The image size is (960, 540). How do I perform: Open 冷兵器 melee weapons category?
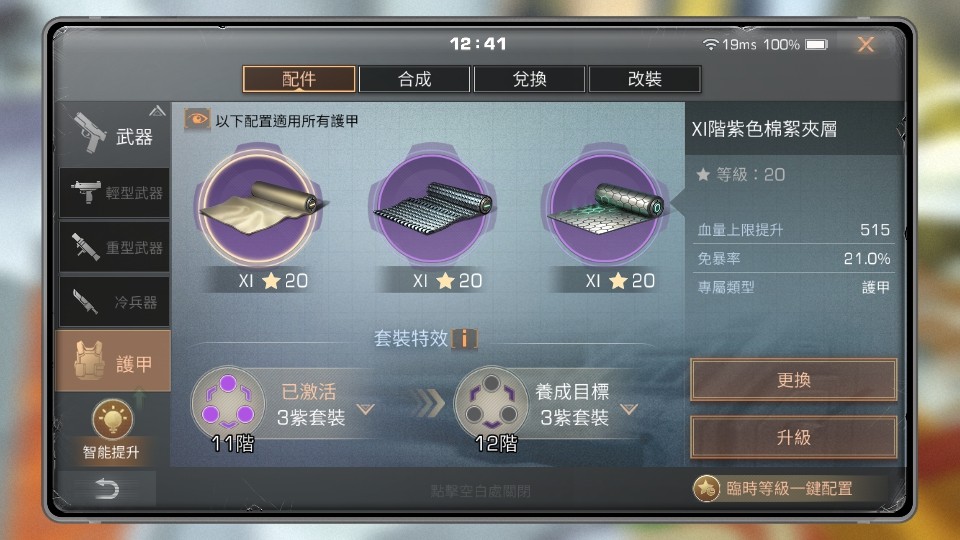tap(114, 301)
